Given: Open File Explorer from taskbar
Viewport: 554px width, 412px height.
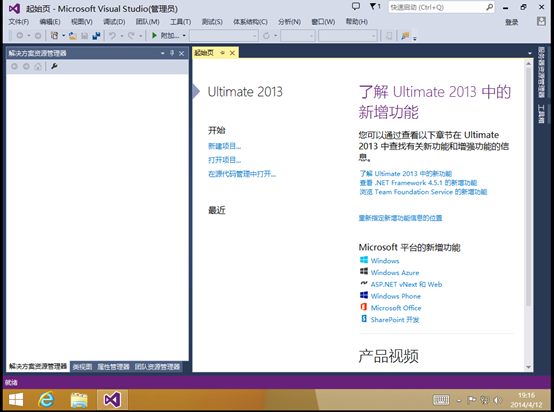Looking at the screenshot, I should point(79,400).
